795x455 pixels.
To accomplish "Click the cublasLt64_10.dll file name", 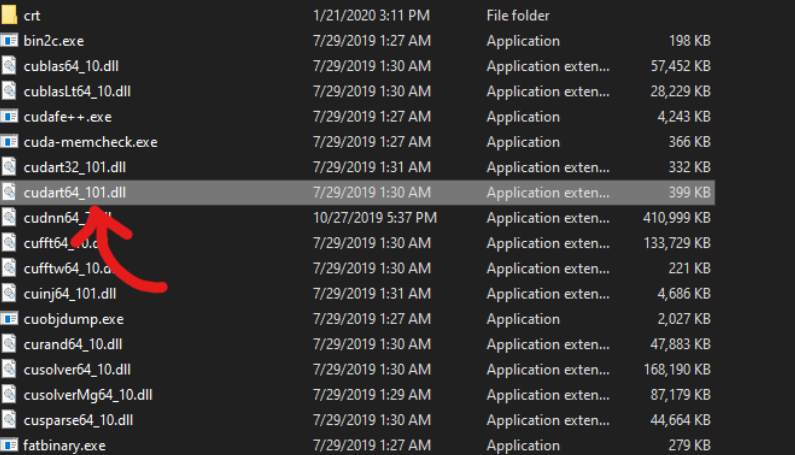I will pos(77,91).
